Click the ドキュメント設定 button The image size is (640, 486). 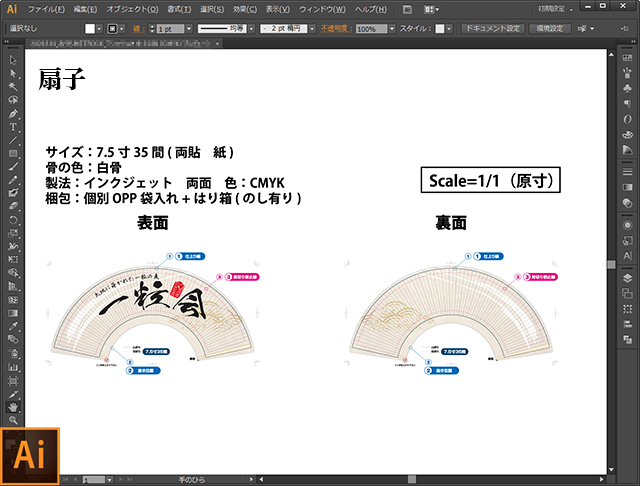[x=493, y=29]
